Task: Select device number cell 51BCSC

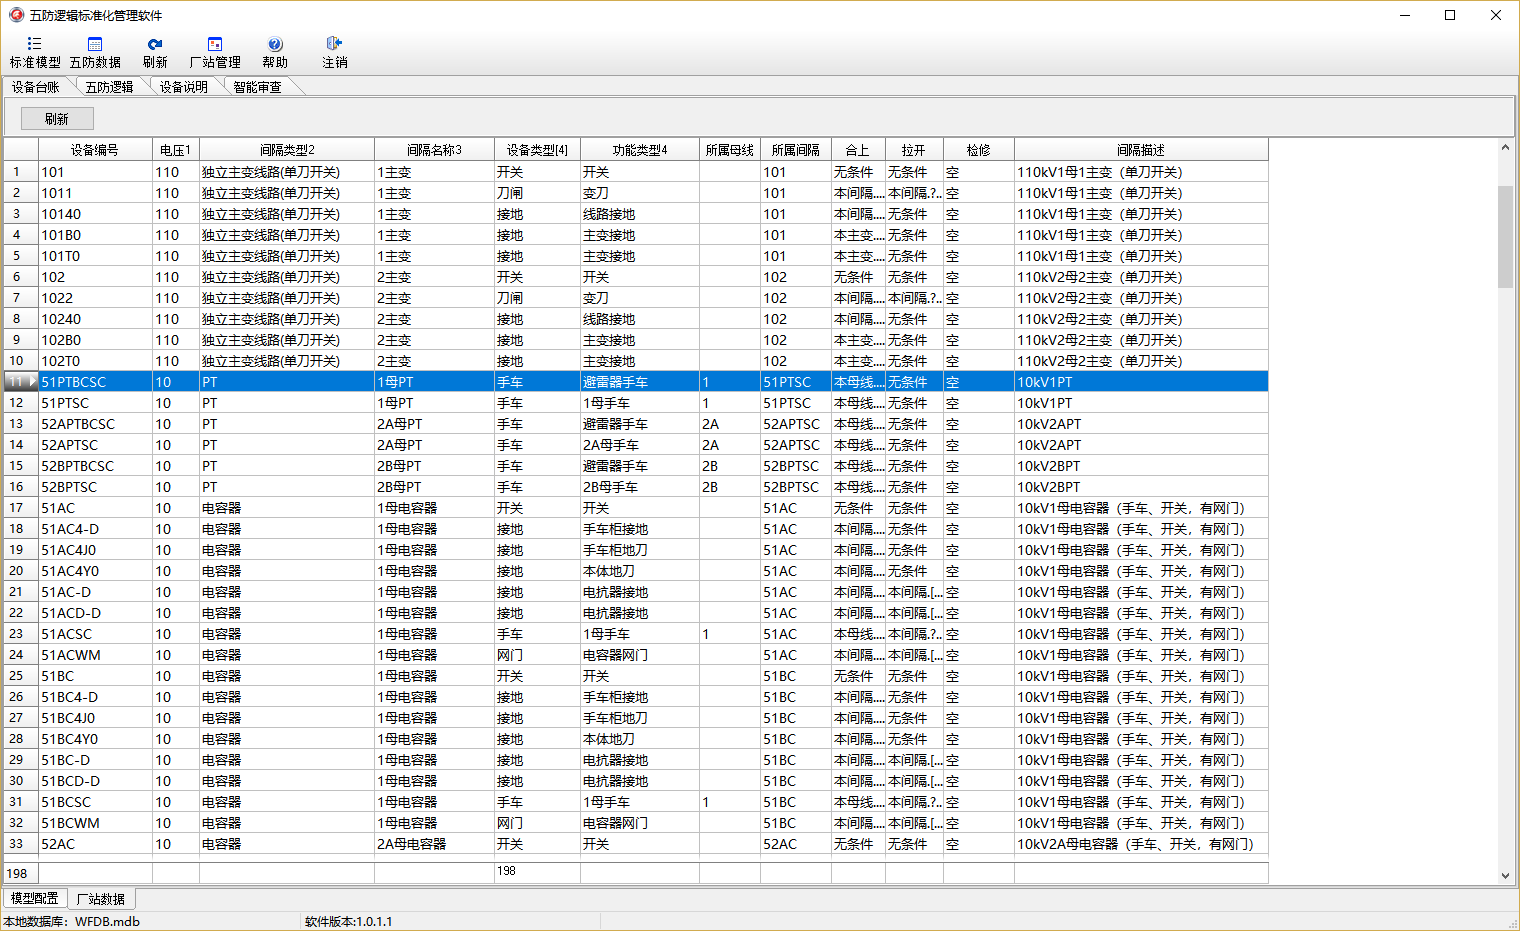Action: pos(95,802)
